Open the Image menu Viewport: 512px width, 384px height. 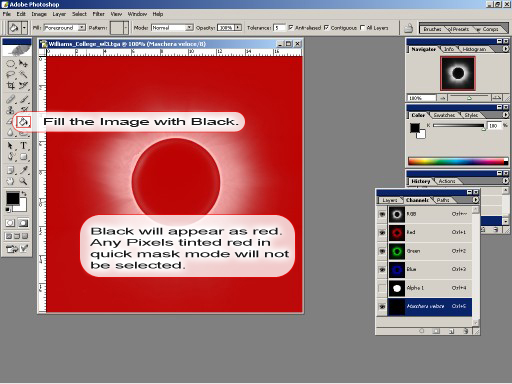39,14
